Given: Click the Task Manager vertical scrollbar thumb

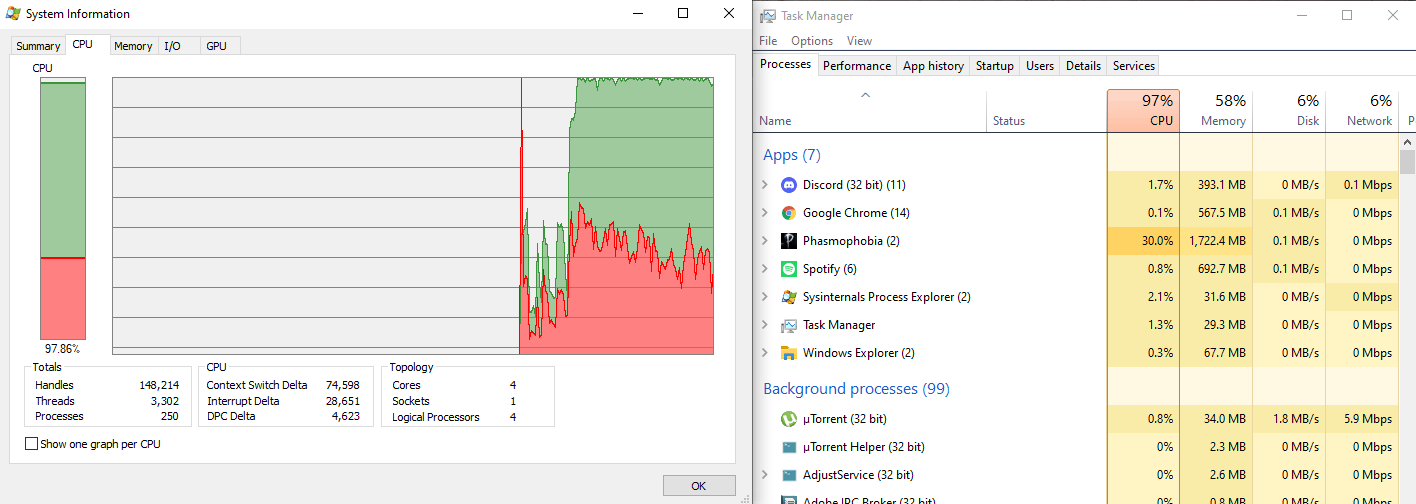Looking at the screenshot, I should coord(1407,163).
